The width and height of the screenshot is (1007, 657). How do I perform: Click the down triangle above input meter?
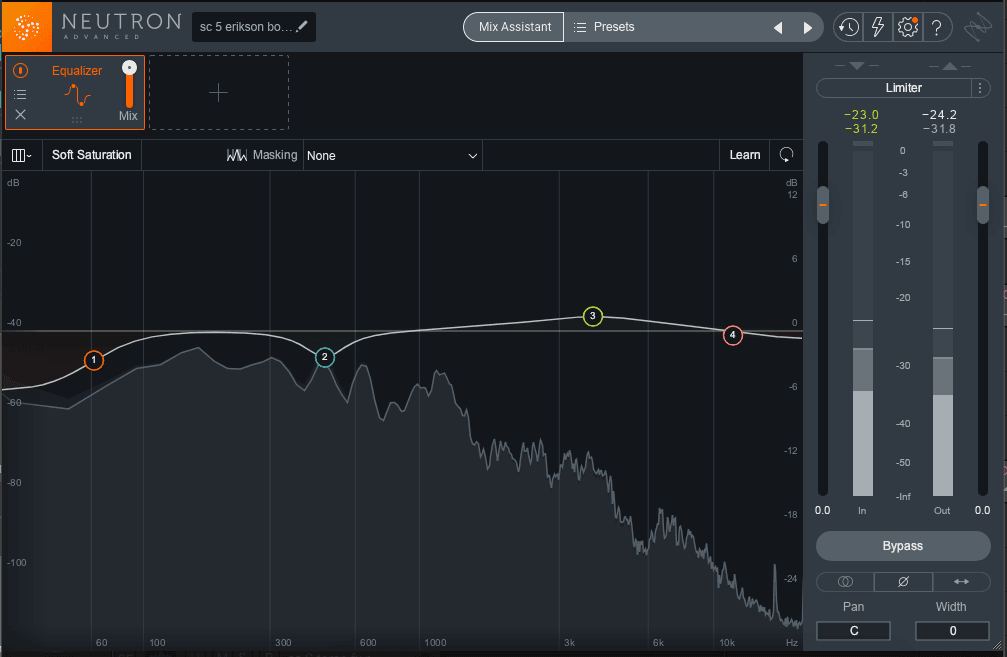857,66
